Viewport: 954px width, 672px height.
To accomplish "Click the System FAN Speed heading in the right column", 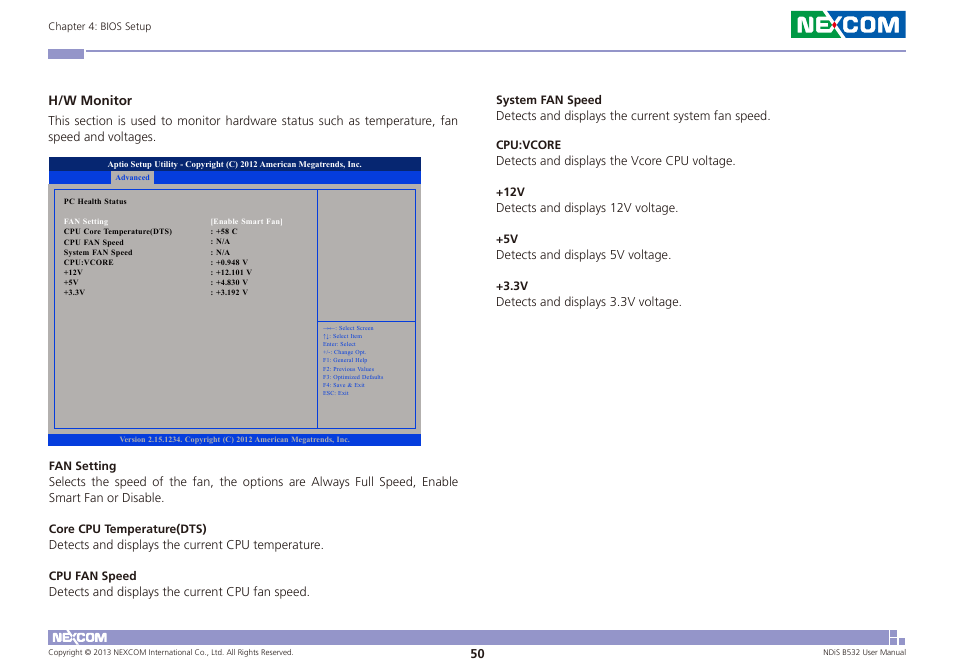I will click(549, 100).
